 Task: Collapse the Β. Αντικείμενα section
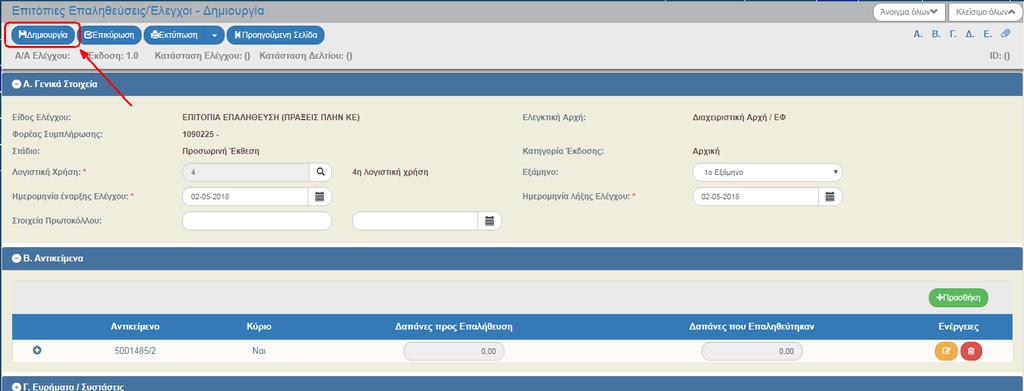tap(16, 258)
